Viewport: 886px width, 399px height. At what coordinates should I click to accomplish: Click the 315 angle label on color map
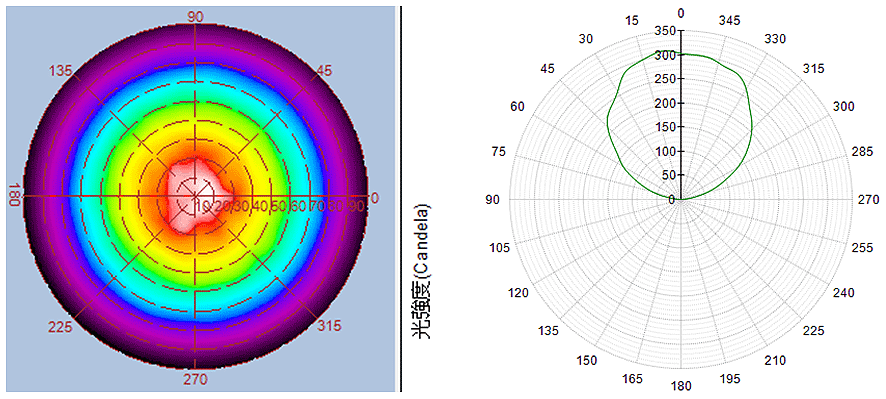(329, 326)
